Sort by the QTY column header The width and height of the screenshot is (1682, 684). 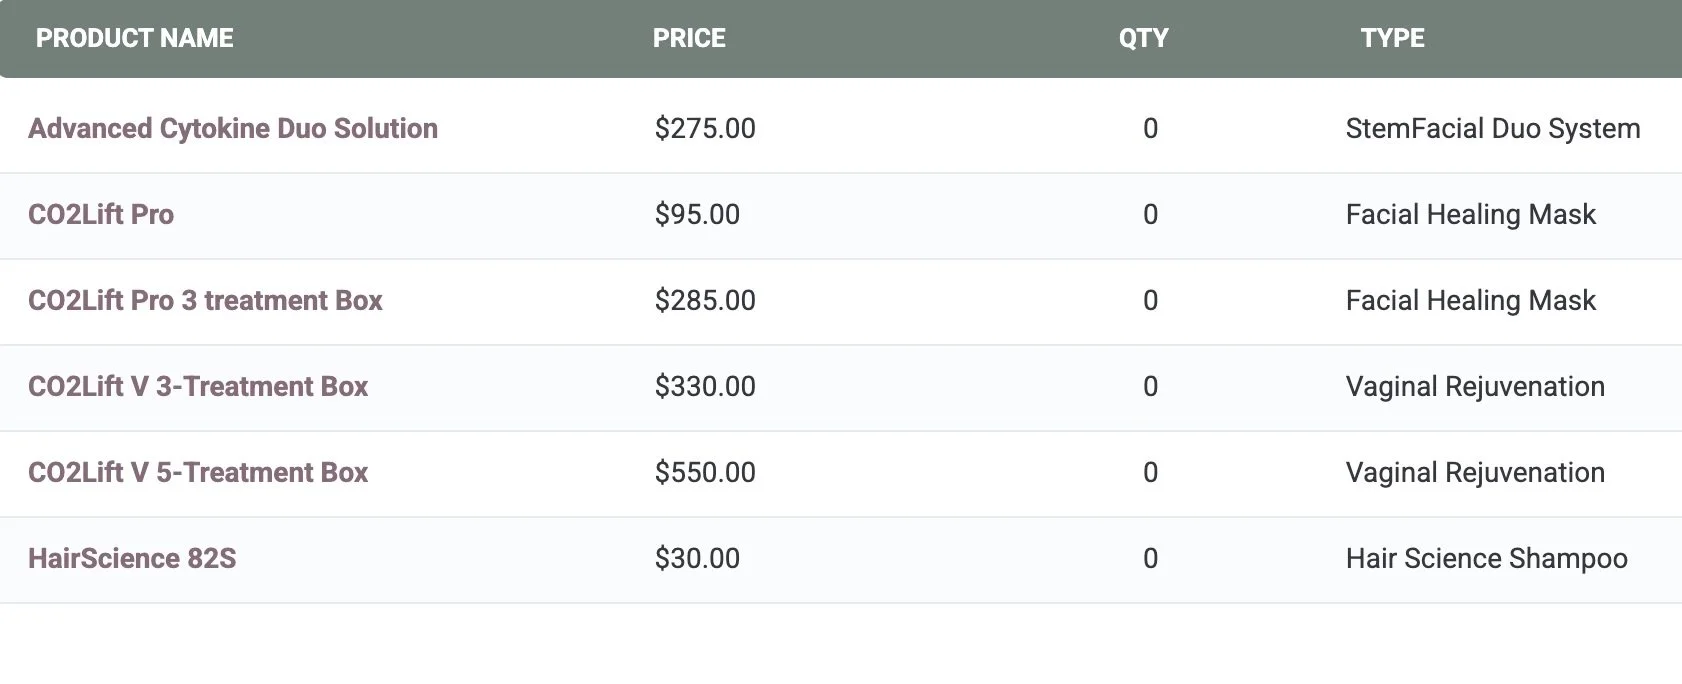pos(1143,38)
